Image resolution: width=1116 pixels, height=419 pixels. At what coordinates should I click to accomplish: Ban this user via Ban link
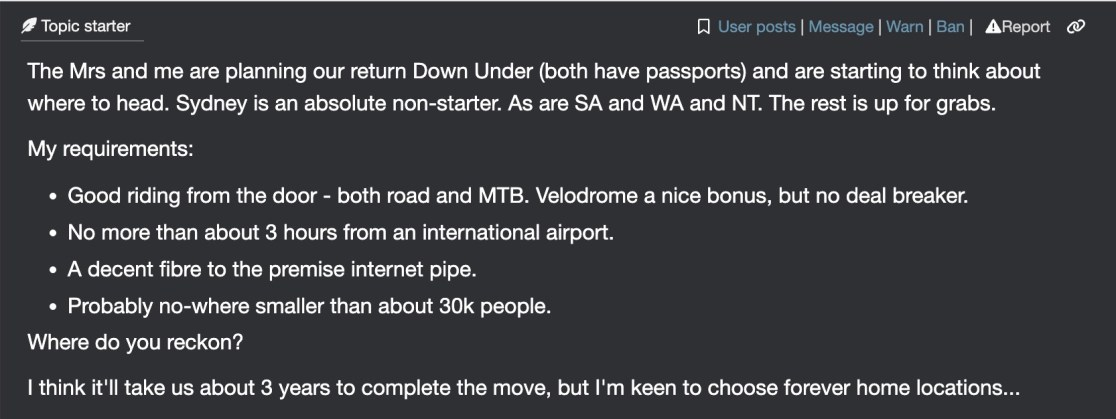950,27
